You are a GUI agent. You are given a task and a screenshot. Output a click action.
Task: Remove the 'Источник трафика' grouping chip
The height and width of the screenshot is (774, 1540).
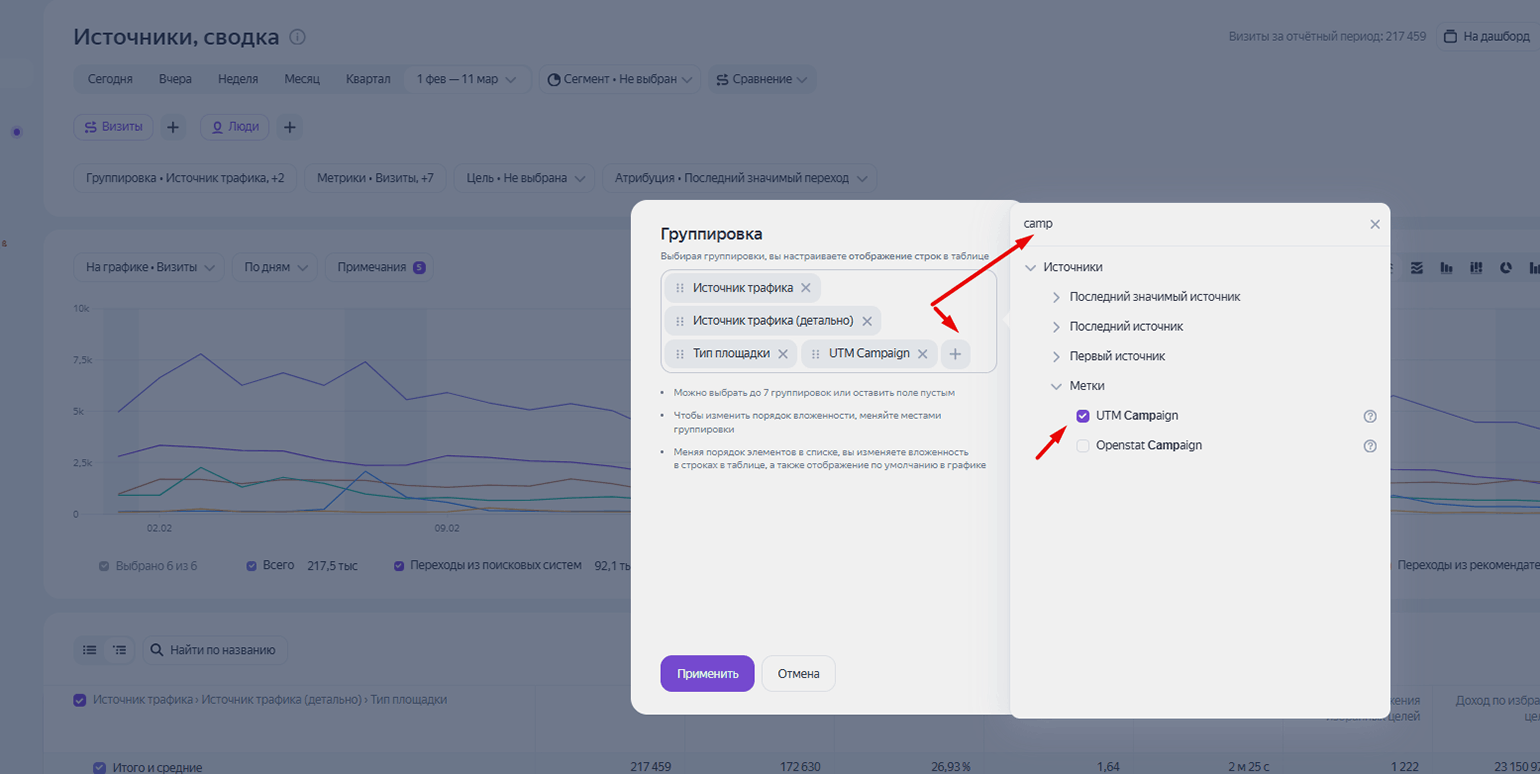click(x=805, y=288)
